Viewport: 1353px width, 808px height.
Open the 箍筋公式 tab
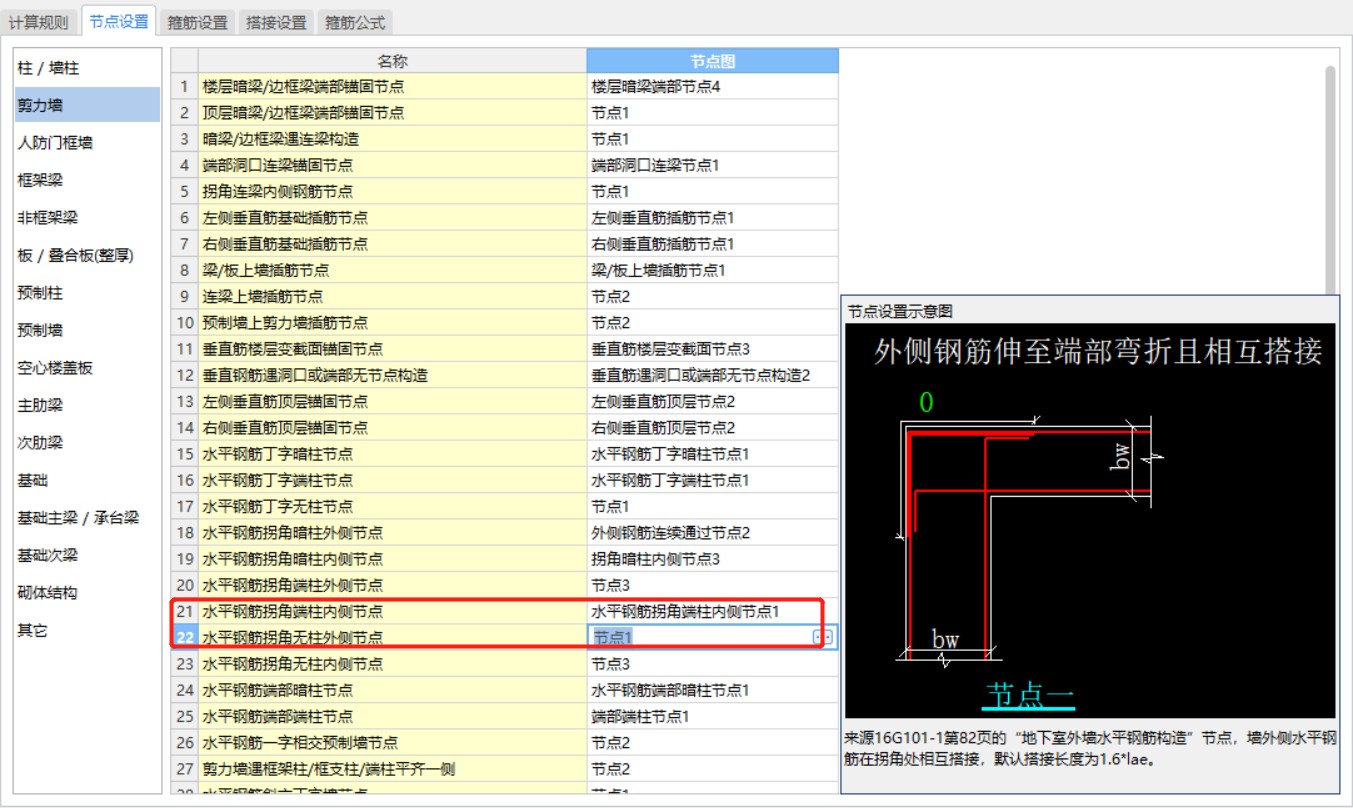coord(354,22)
